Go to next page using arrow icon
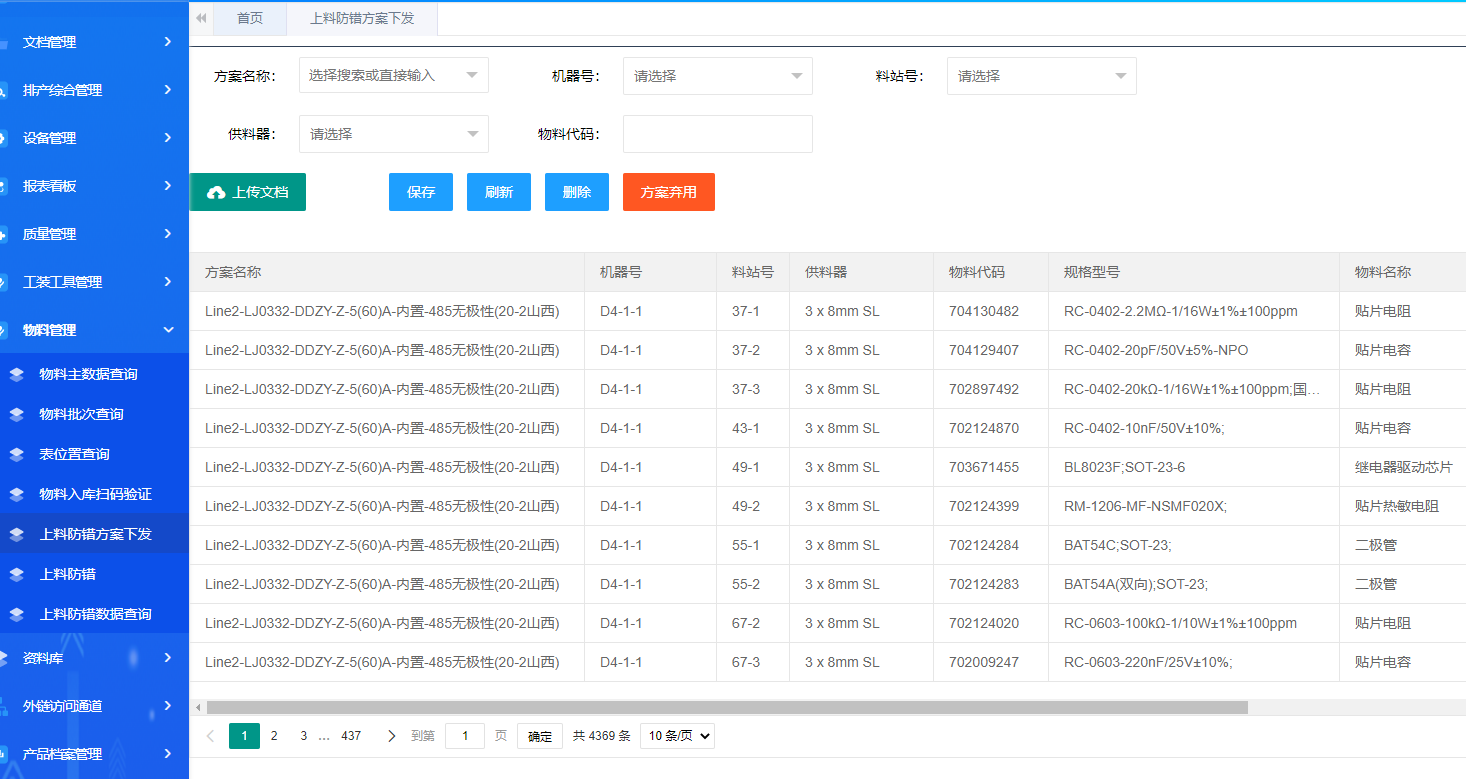 391,736
